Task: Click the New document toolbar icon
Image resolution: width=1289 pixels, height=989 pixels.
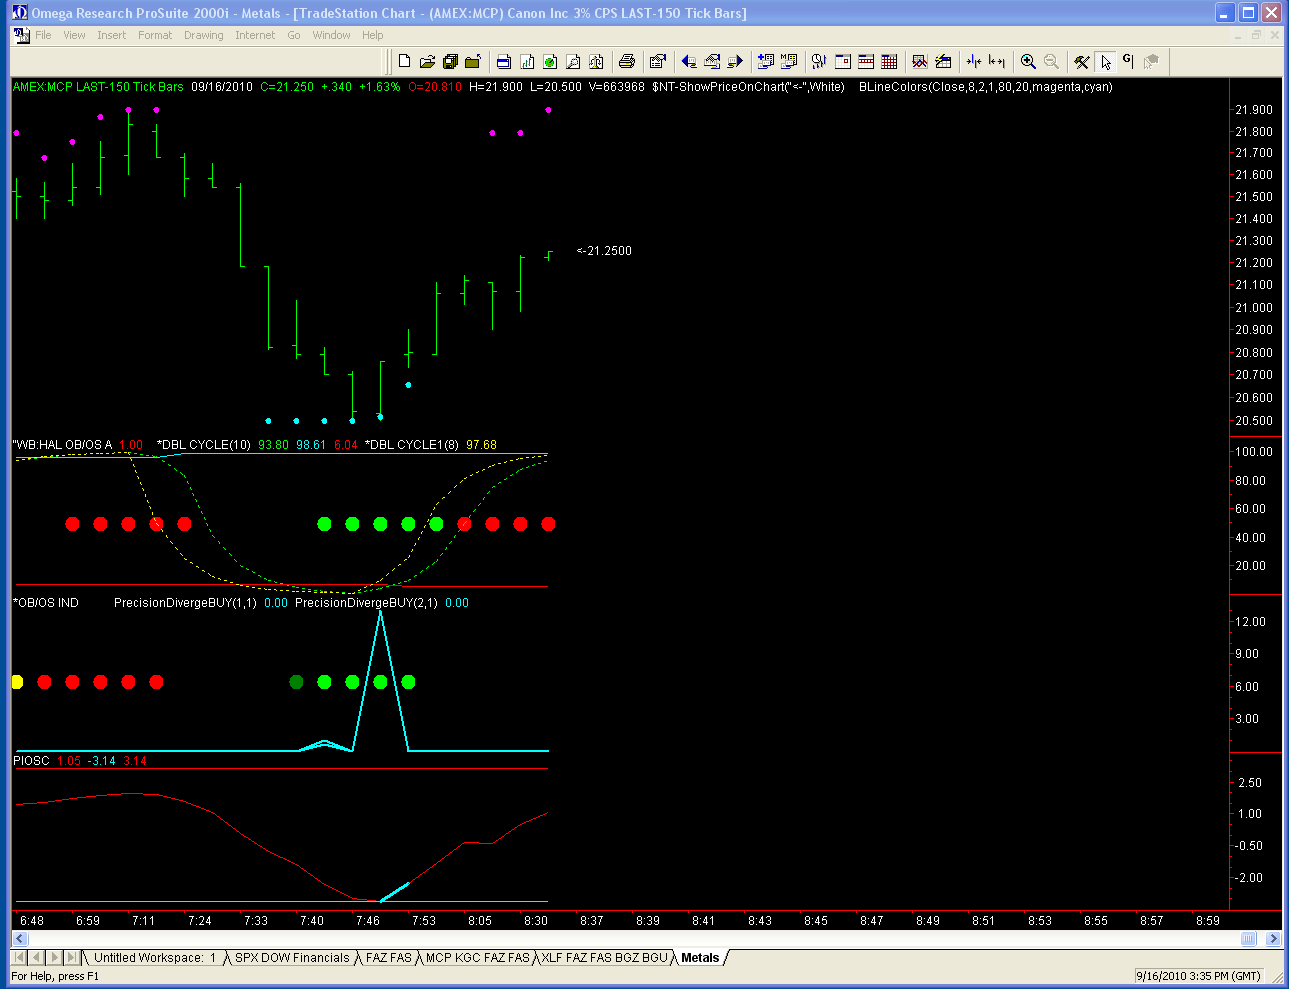Action: [x=404, y=61]
